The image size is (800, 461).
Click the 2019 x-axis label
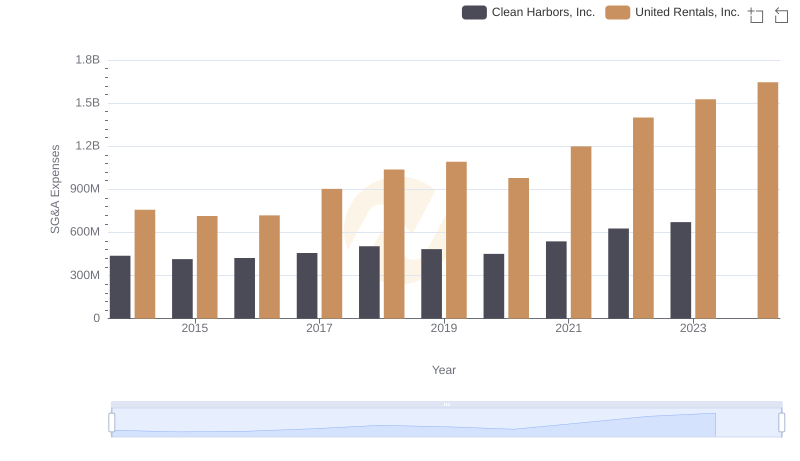(x=443, y=328)
